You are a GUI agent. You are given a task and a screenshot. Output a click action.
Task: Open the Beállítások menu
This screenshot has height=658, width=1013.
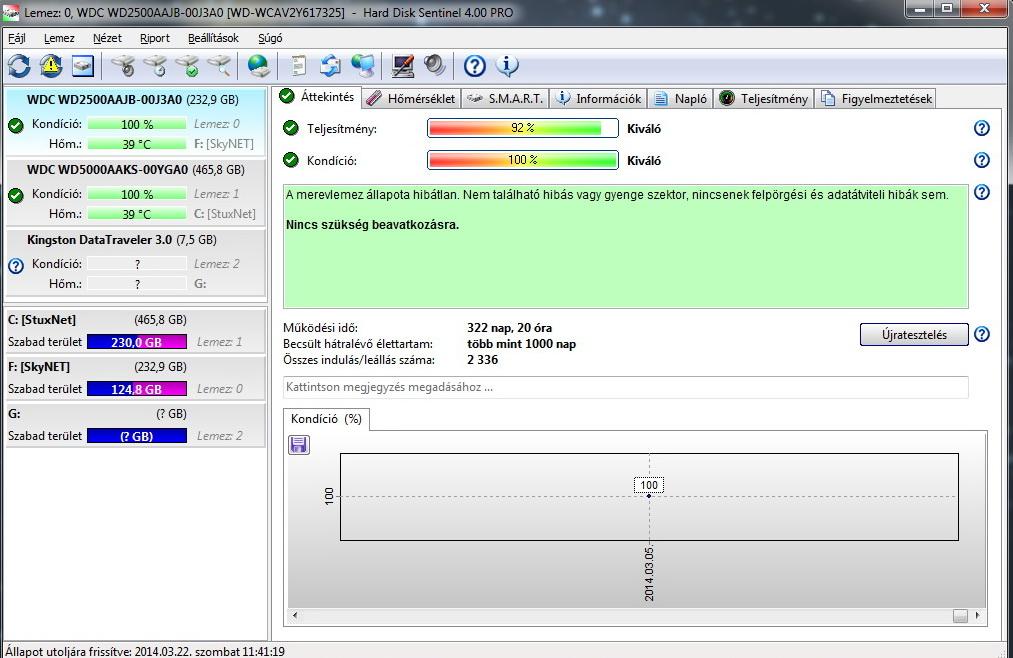(x=213, y=38)
